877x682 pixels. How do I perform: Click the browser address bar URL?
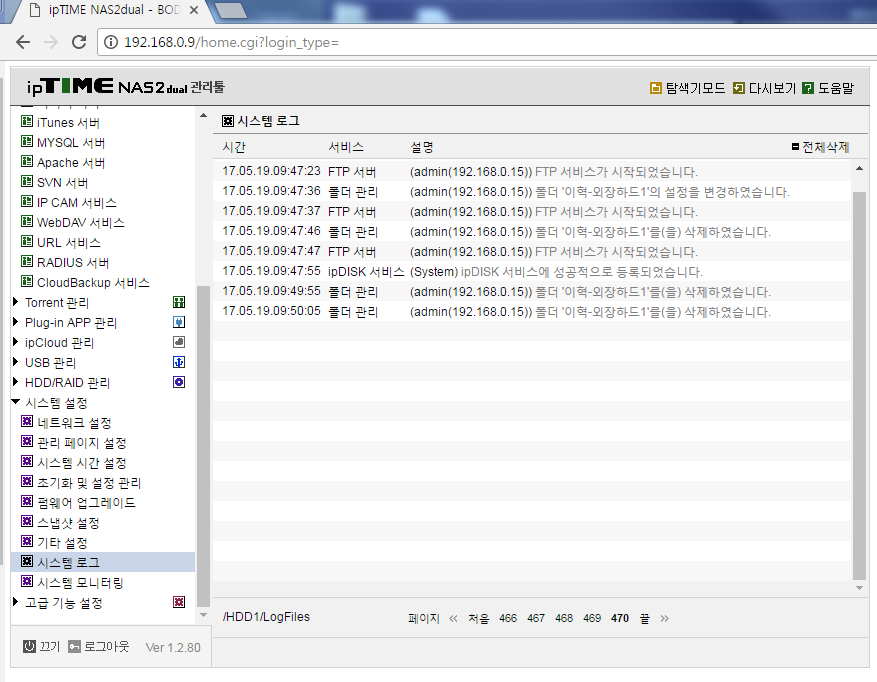232,43
